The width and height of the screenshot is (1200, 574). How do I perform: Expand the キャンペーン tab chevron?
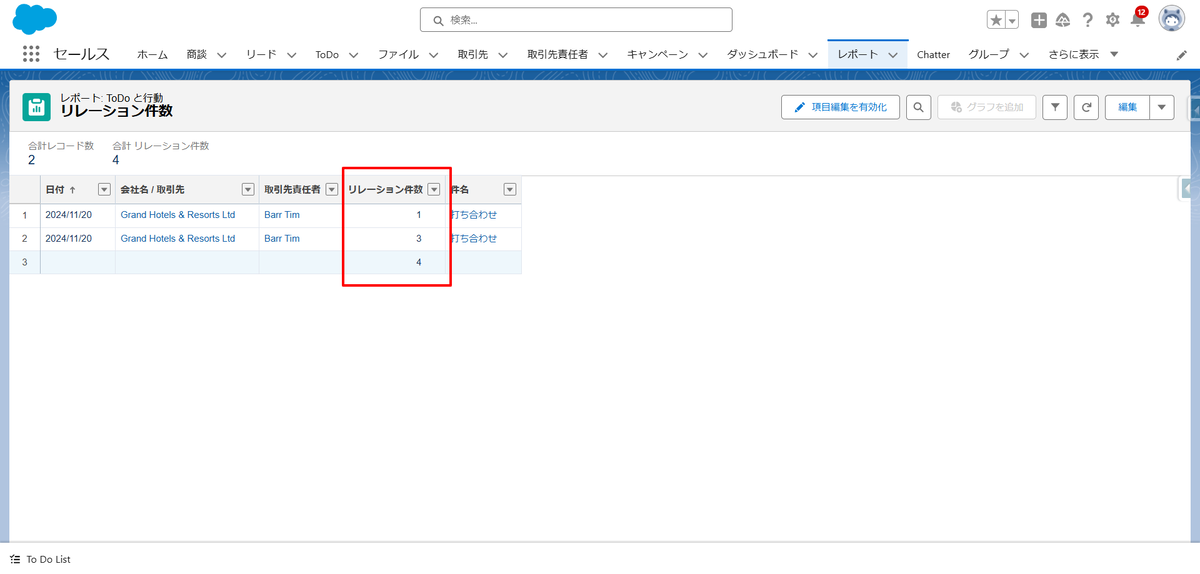pos(704,54)
